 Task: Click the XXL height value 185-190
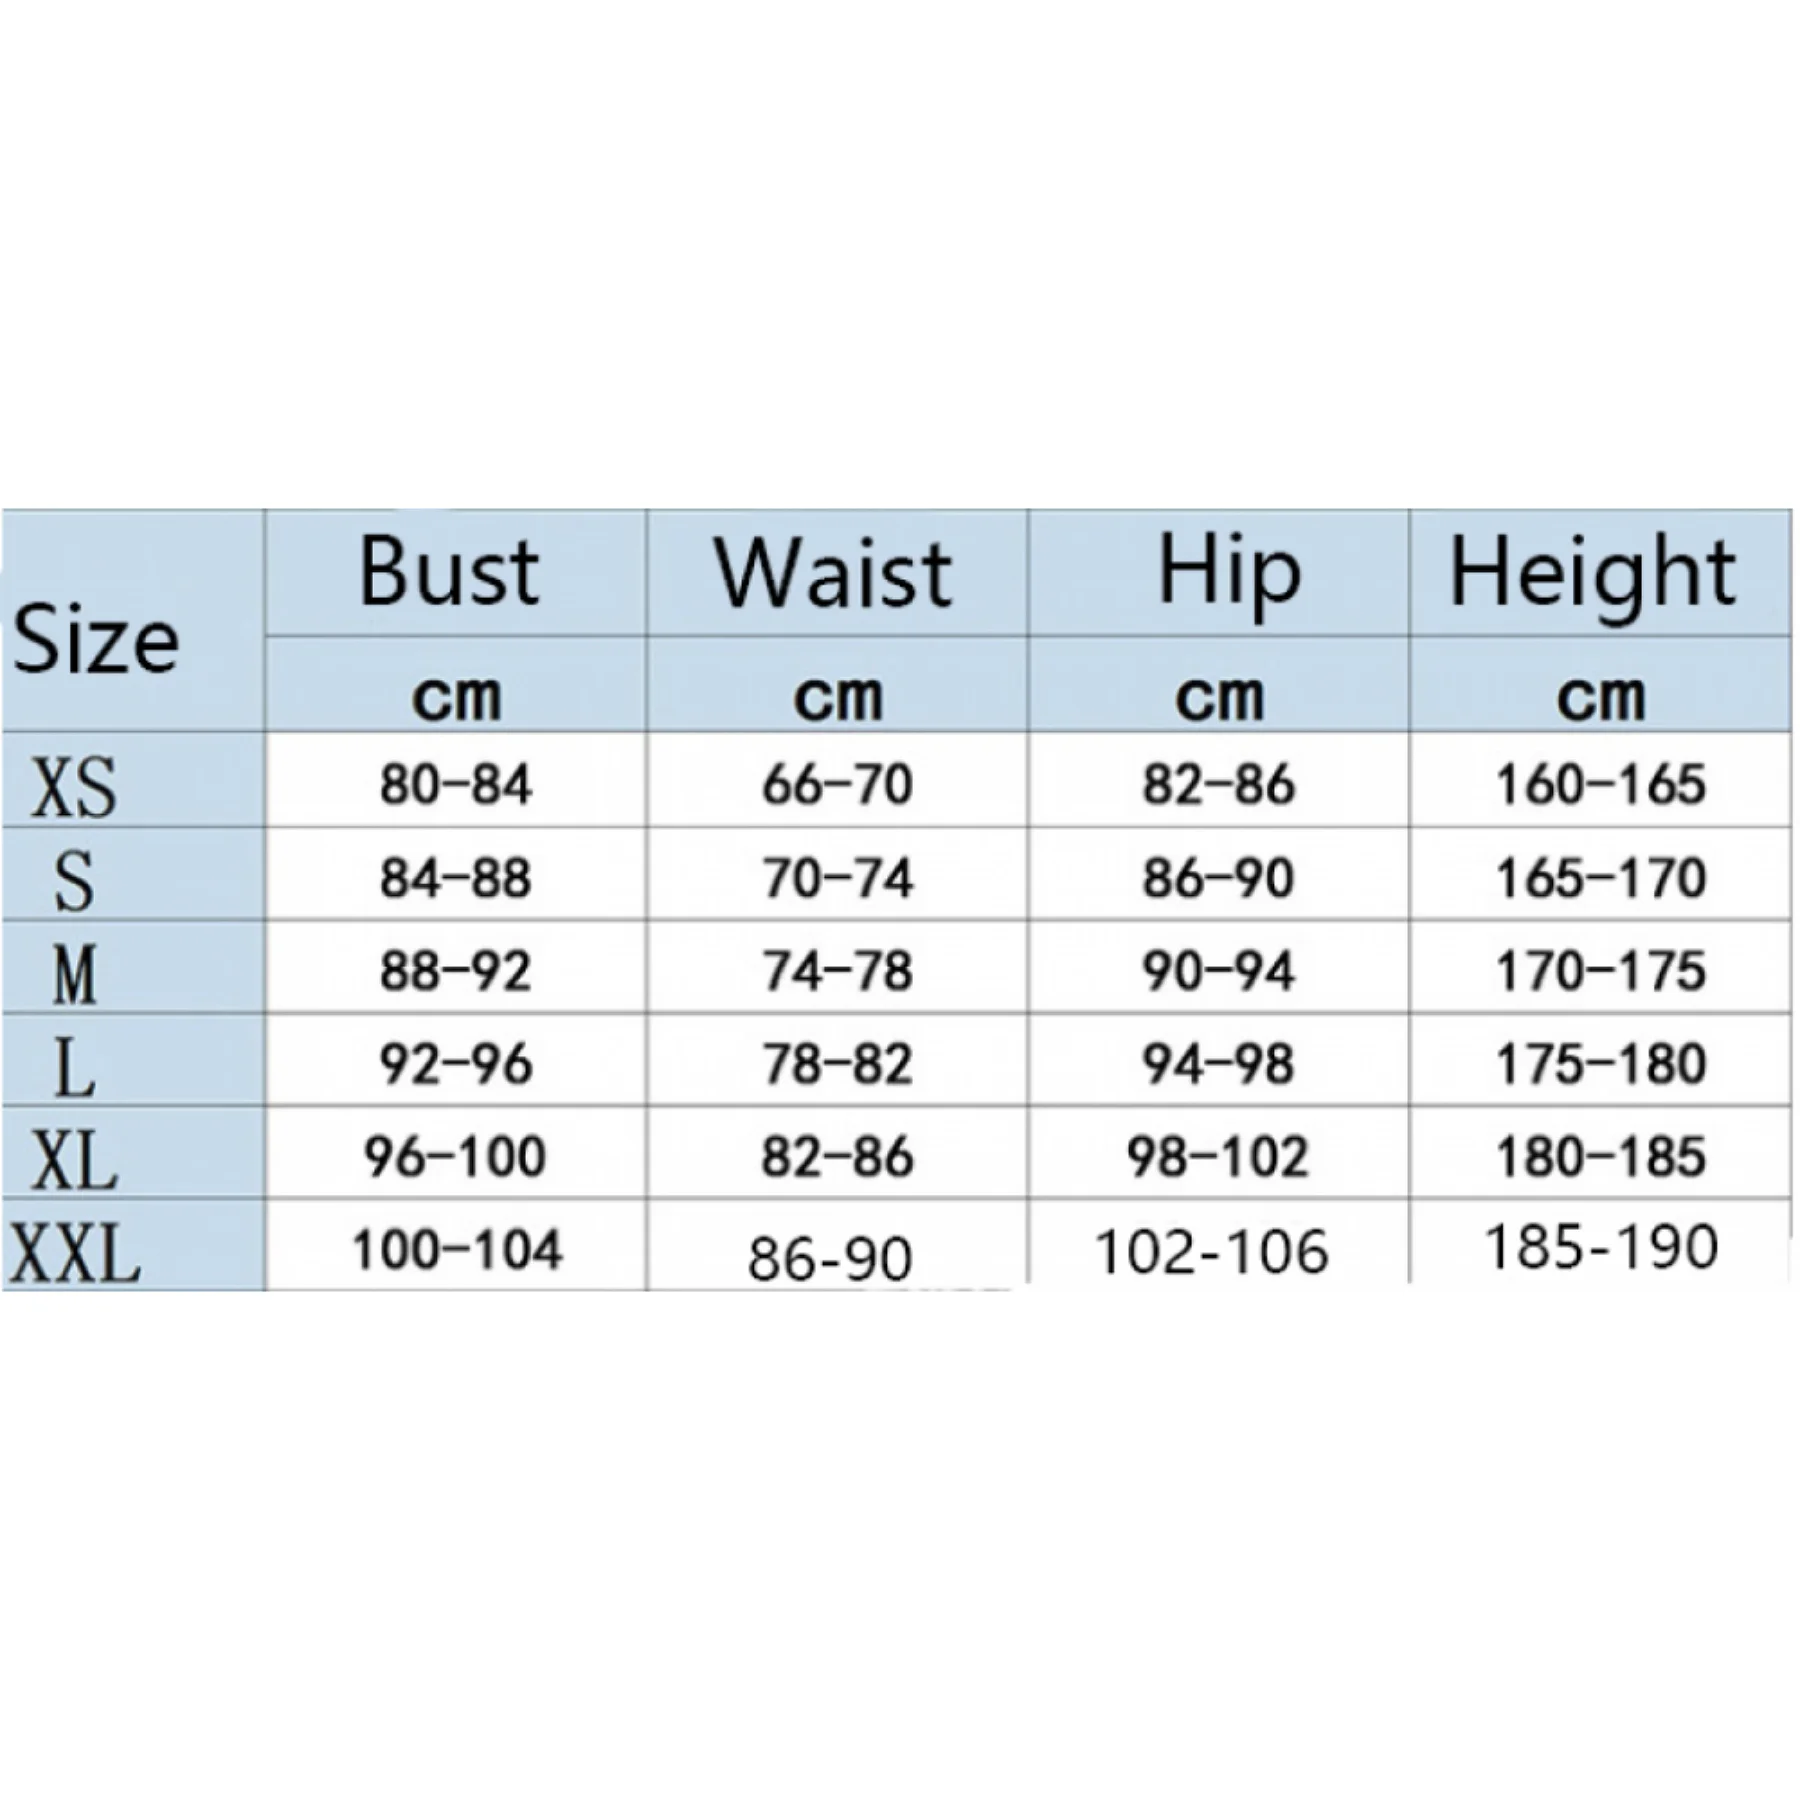click(x=1601, y=1247)
